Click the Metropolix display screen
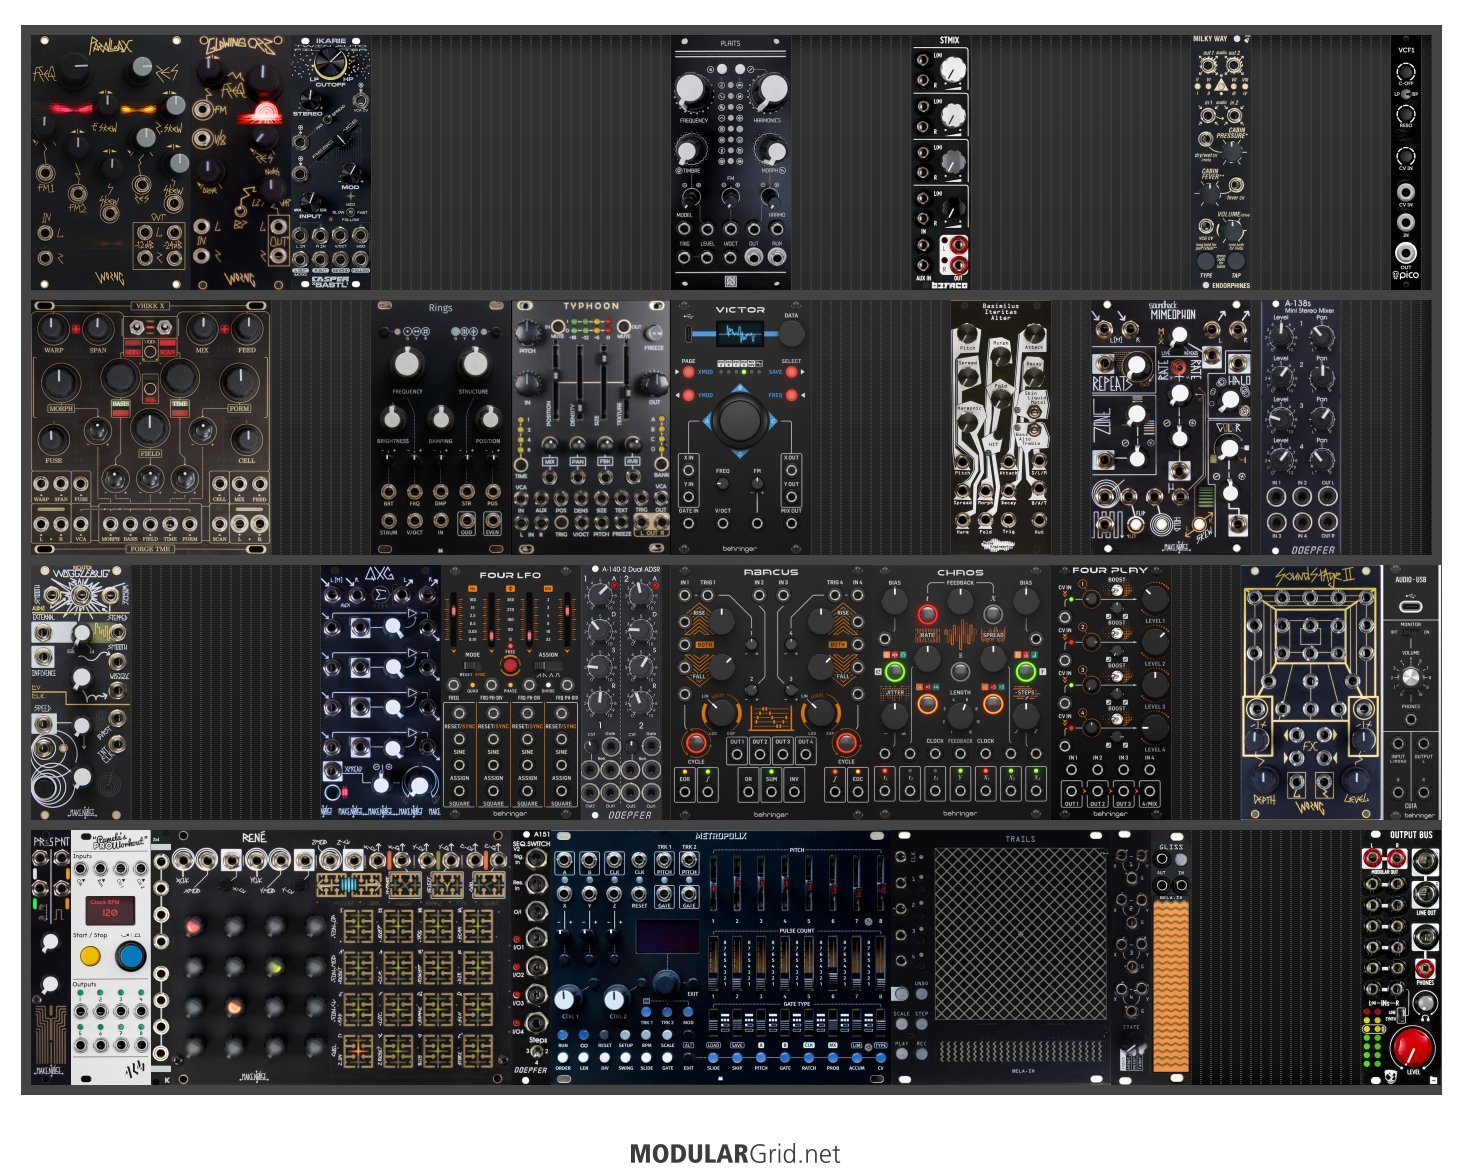 pos(667,939)
